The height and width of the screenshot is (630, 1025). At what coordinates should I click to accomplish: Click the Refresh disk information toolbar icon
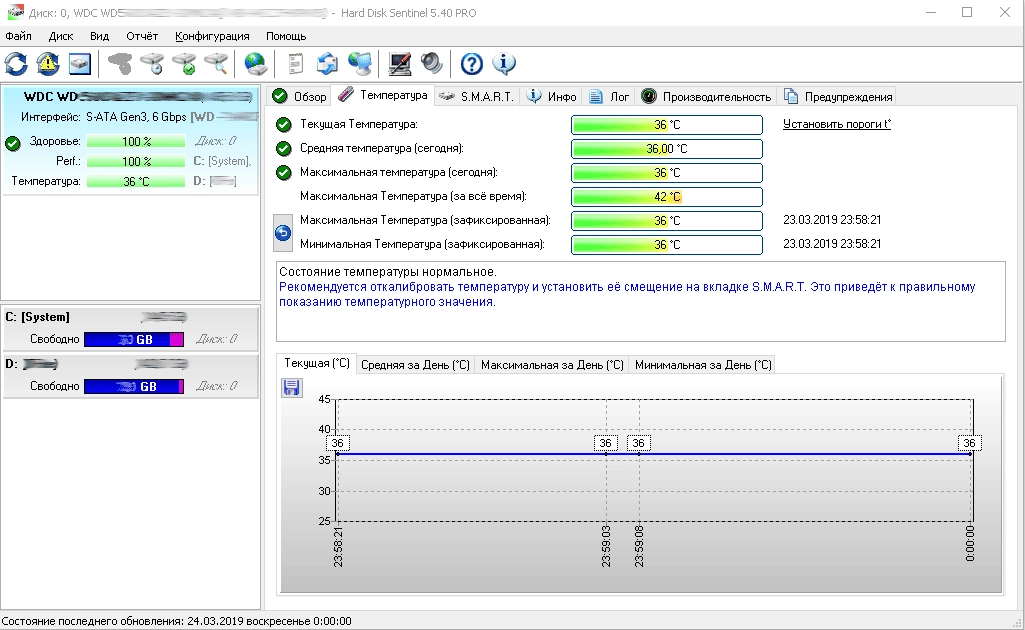pos(16,63)
